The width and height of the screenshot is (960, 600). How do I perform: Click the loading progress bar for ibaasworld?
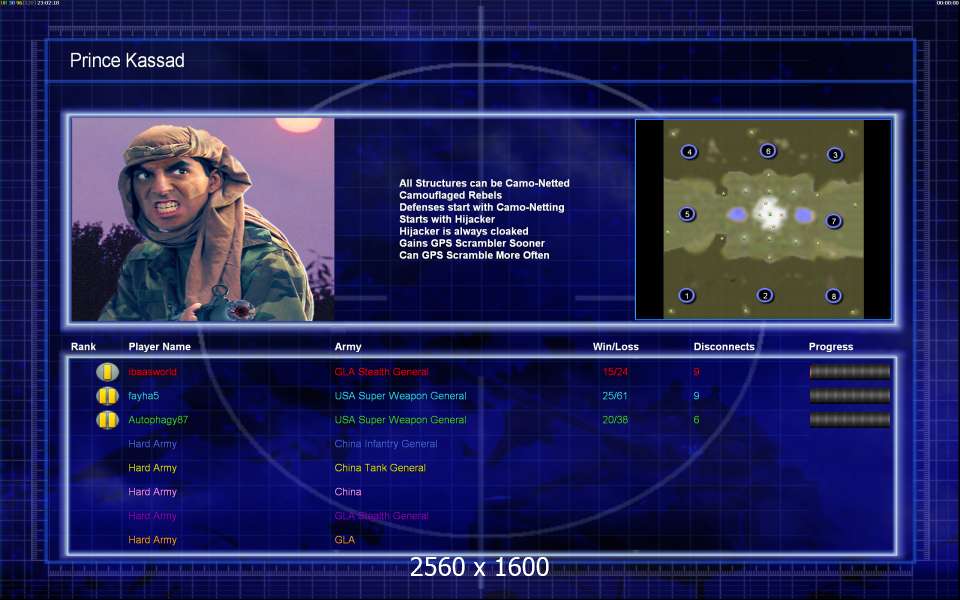850,372
